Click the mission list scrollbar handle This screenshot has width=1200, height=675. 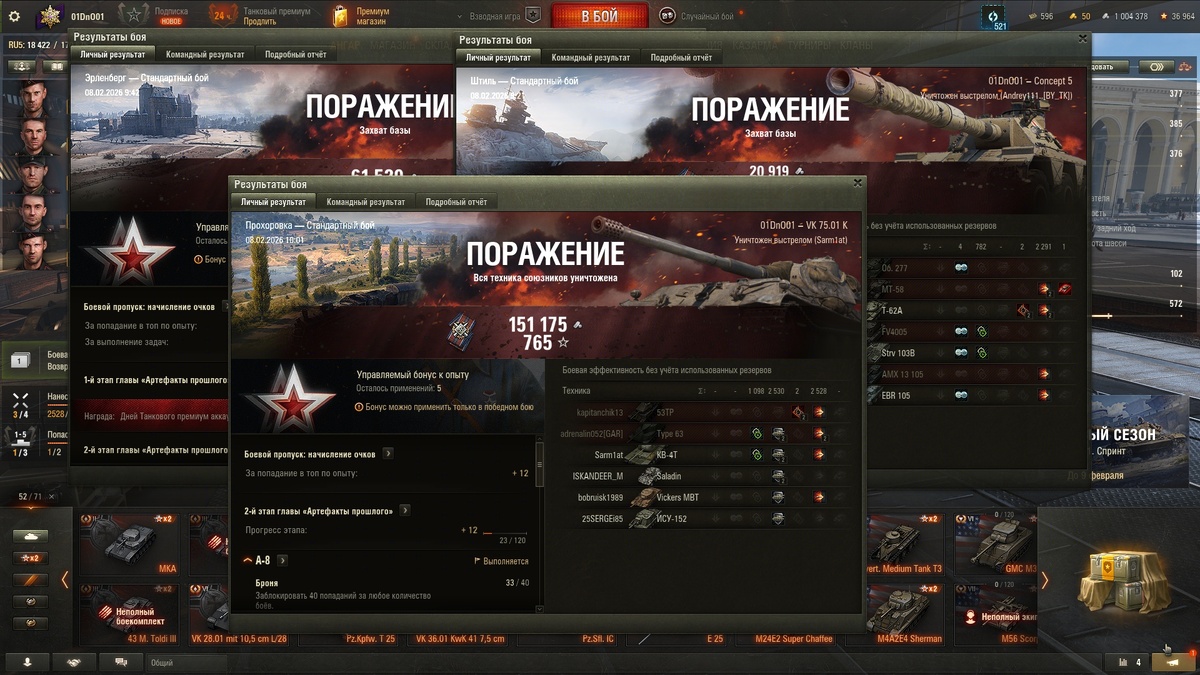click(541, 464)
